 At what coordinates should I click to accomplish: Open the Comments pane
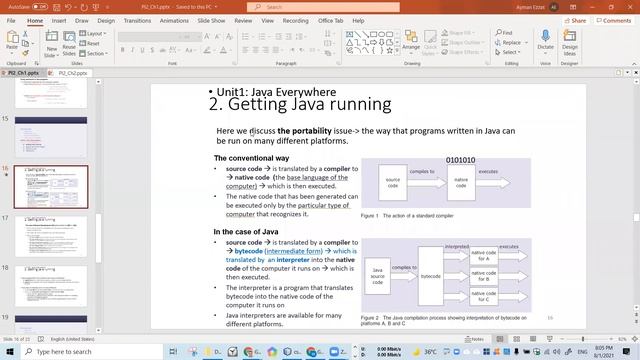point(613,20)
